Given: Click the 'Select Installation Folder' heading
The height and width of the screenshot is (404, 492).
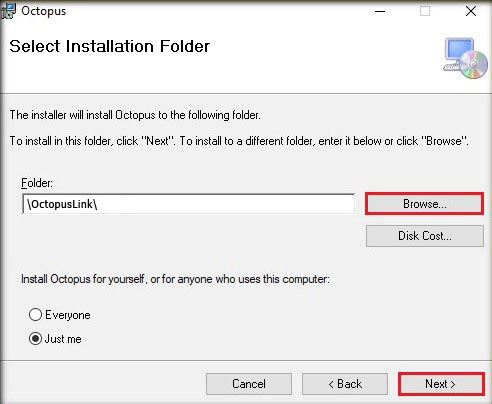Looking at the screenshot, I should [110, 46].
